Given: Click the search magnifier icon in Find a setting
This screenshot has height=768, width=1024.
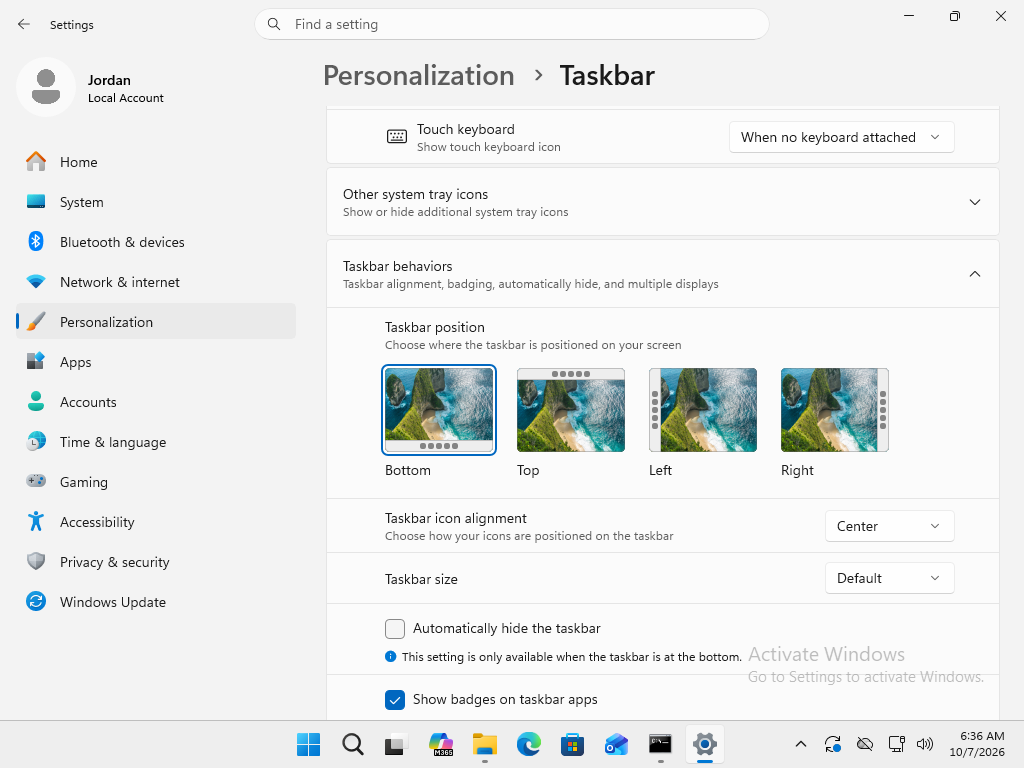Looking at the screenshot, I should click(274, 24).
